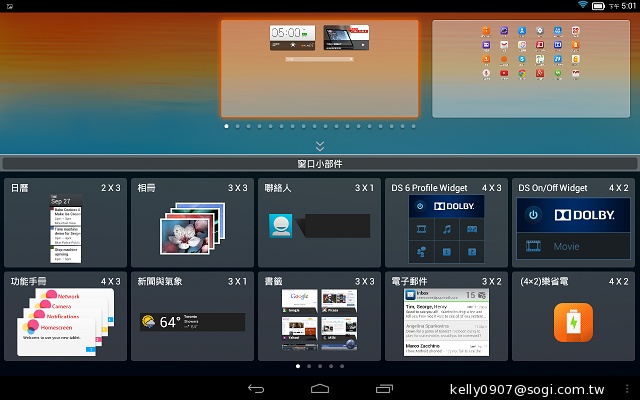The width and height of the screenshot is (640, 400).
Task: Select the 相冊 photo album widget
Action: (x=192, y=223)
